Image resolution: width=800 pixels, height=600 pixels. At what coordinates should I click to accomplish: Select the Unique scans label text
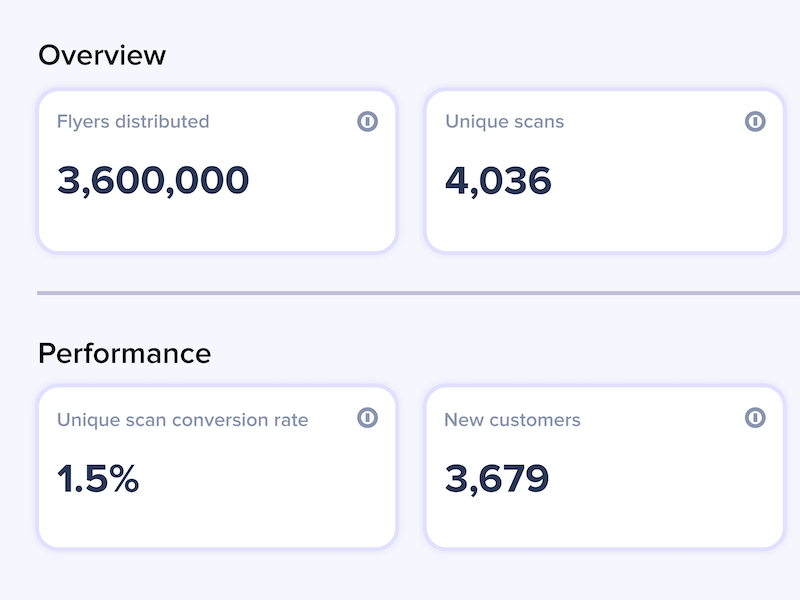click(x=505, y=122)
